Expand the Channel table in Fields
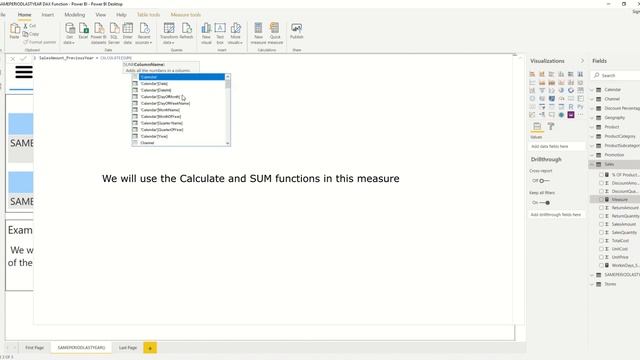The image size is (640, 360). 592,99
